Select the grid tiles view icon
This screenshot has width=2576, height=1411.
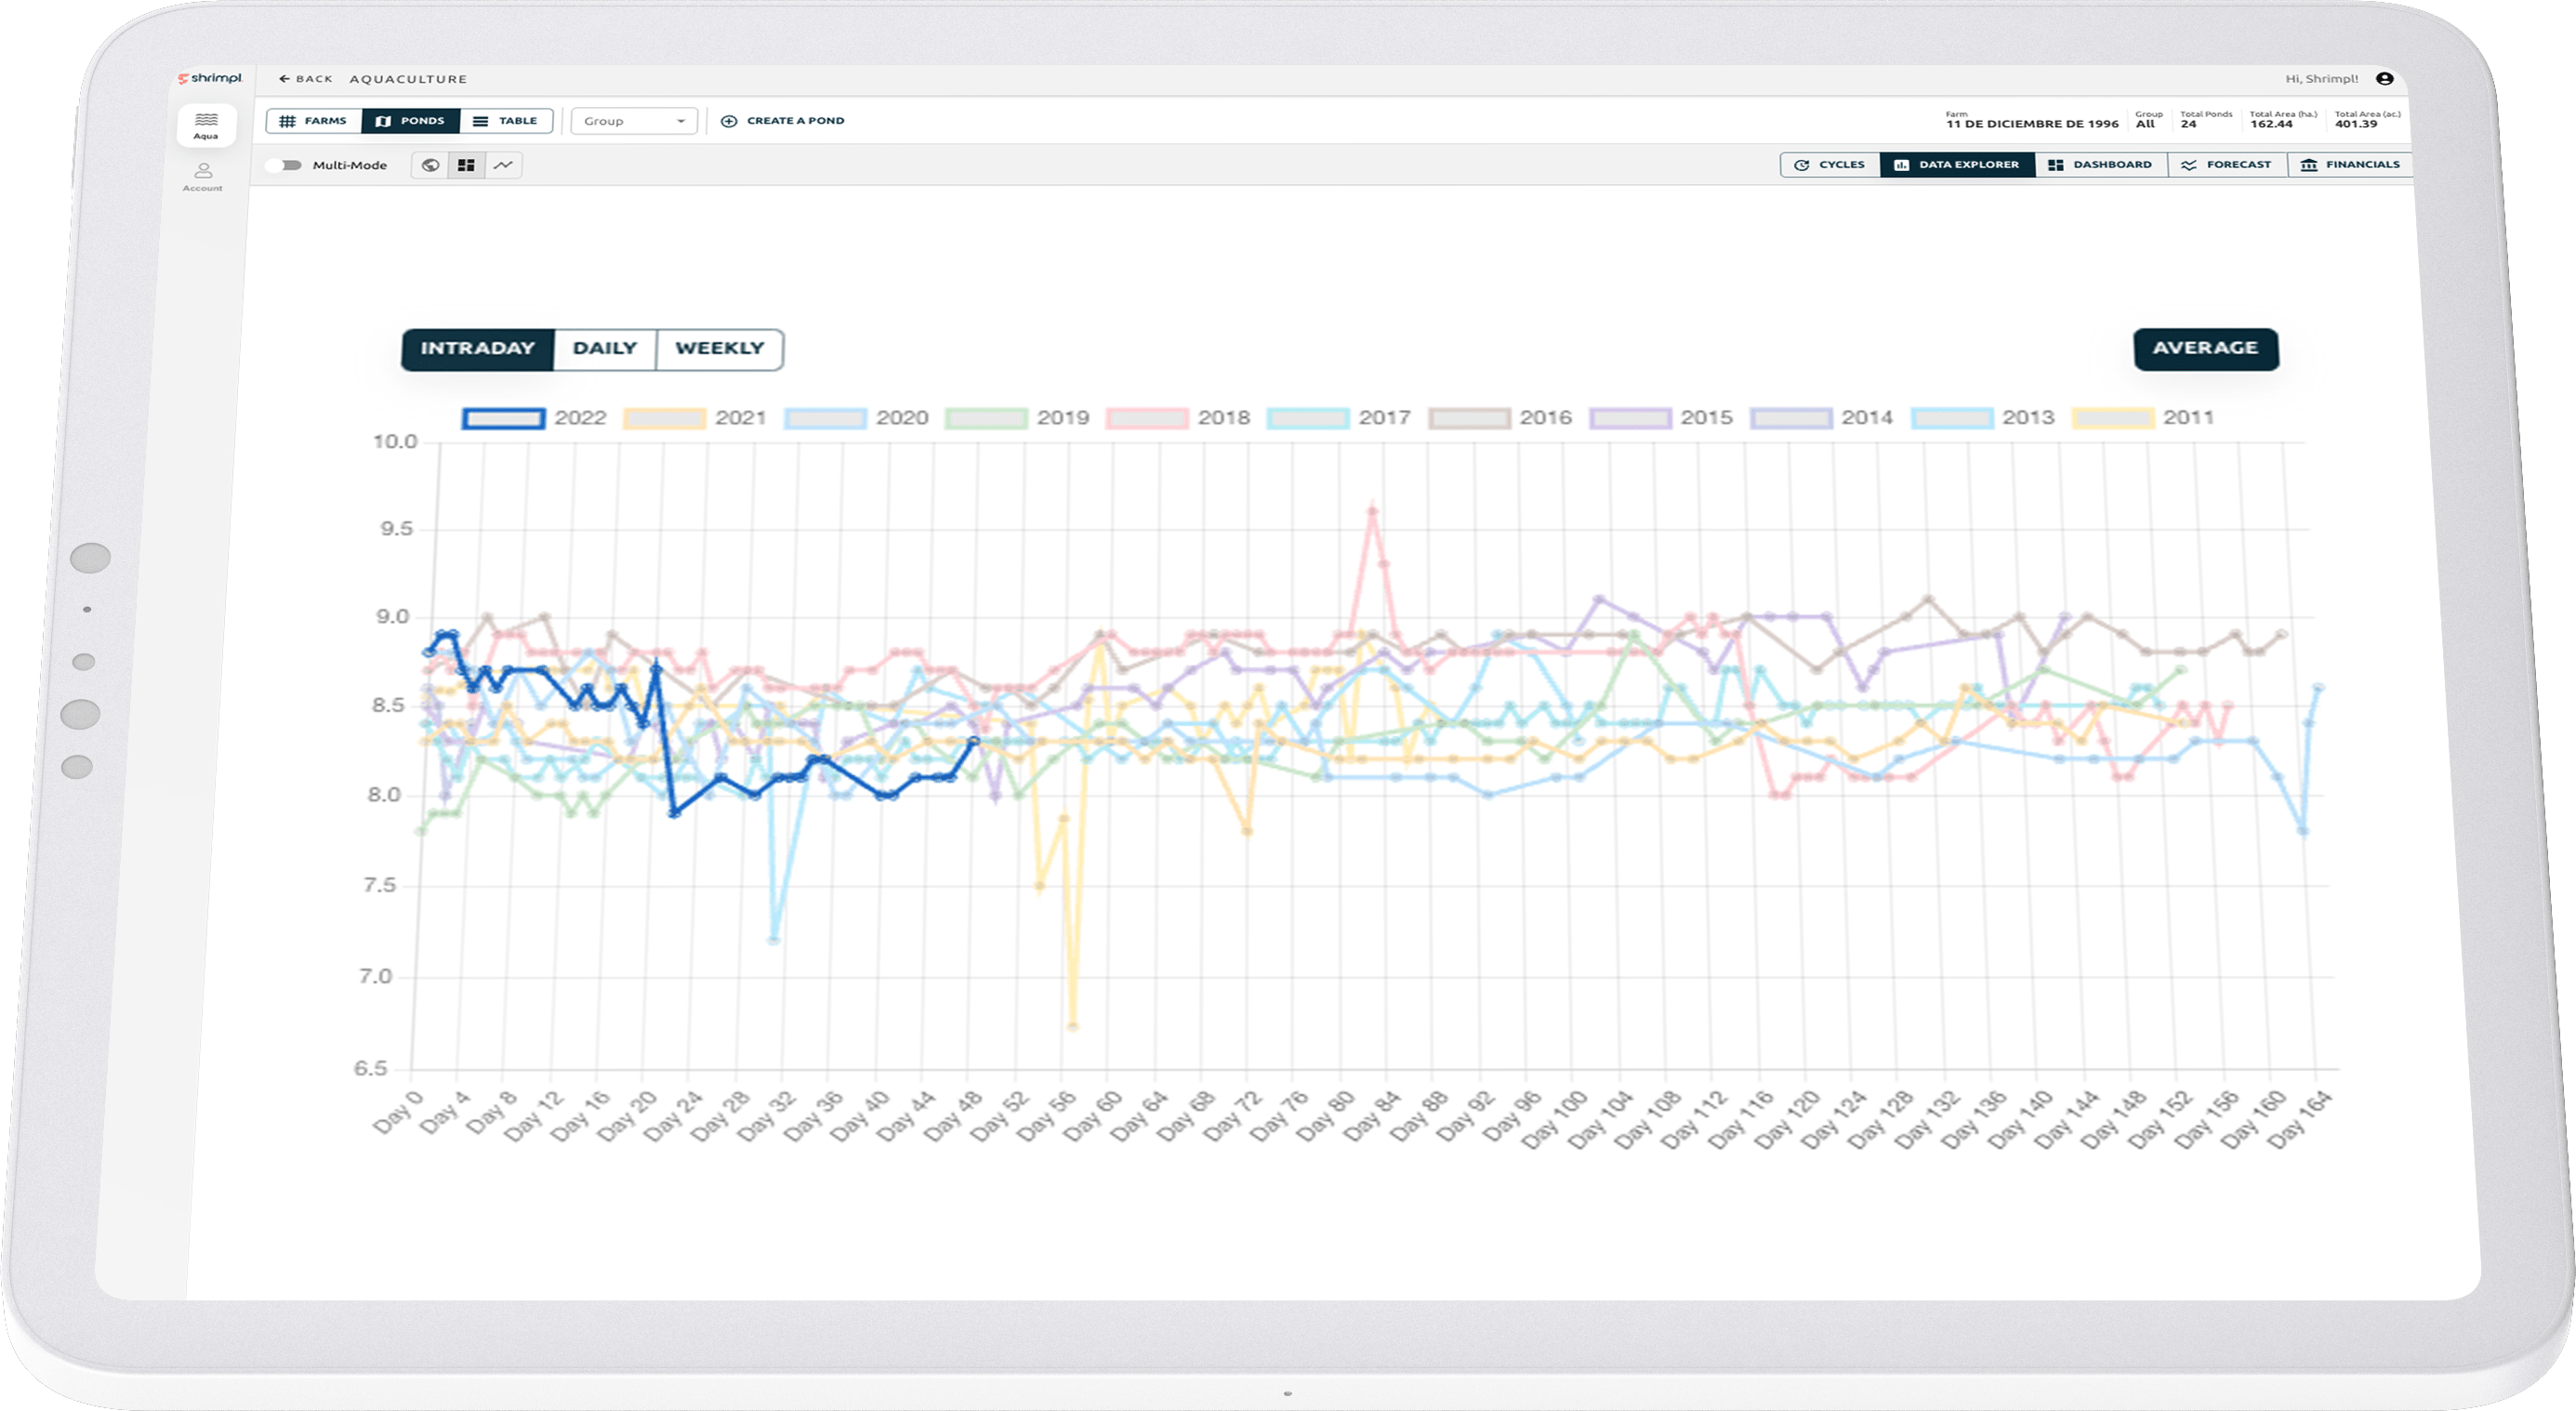click(x=466, y=165)
